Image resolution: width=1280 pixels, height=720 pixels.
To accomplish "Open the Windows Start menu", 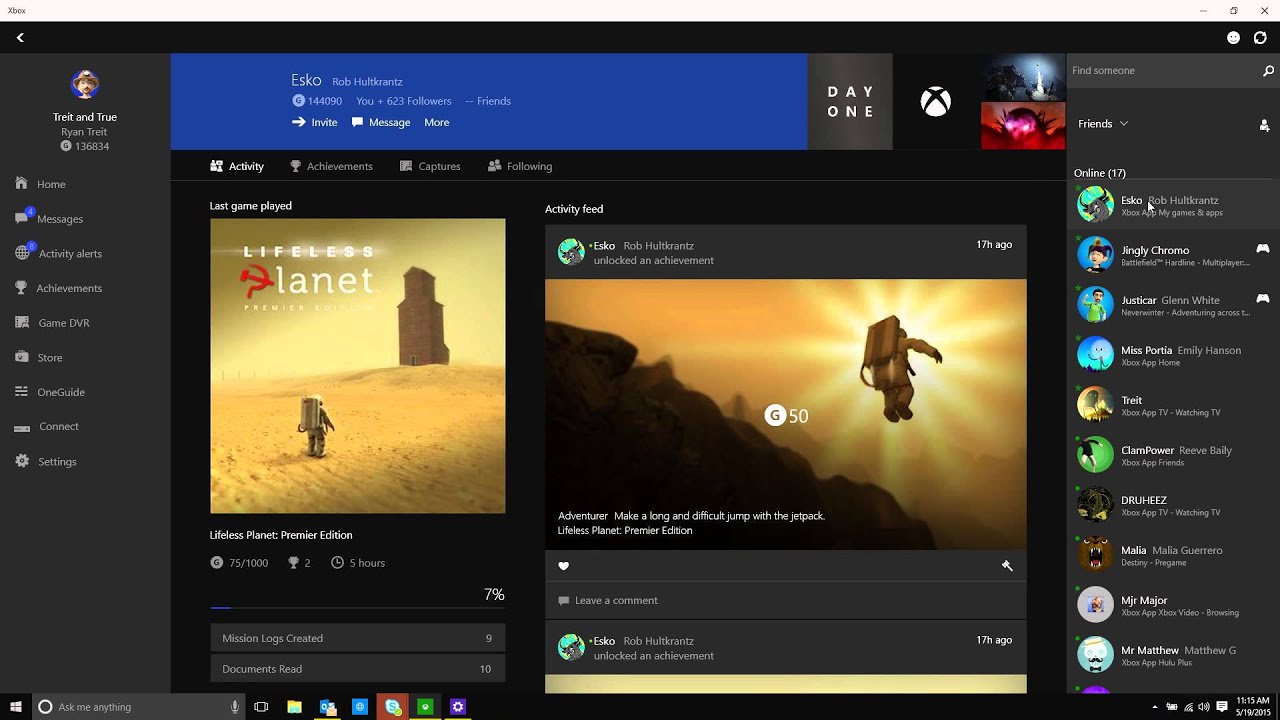I will click(x=16, y=707).
